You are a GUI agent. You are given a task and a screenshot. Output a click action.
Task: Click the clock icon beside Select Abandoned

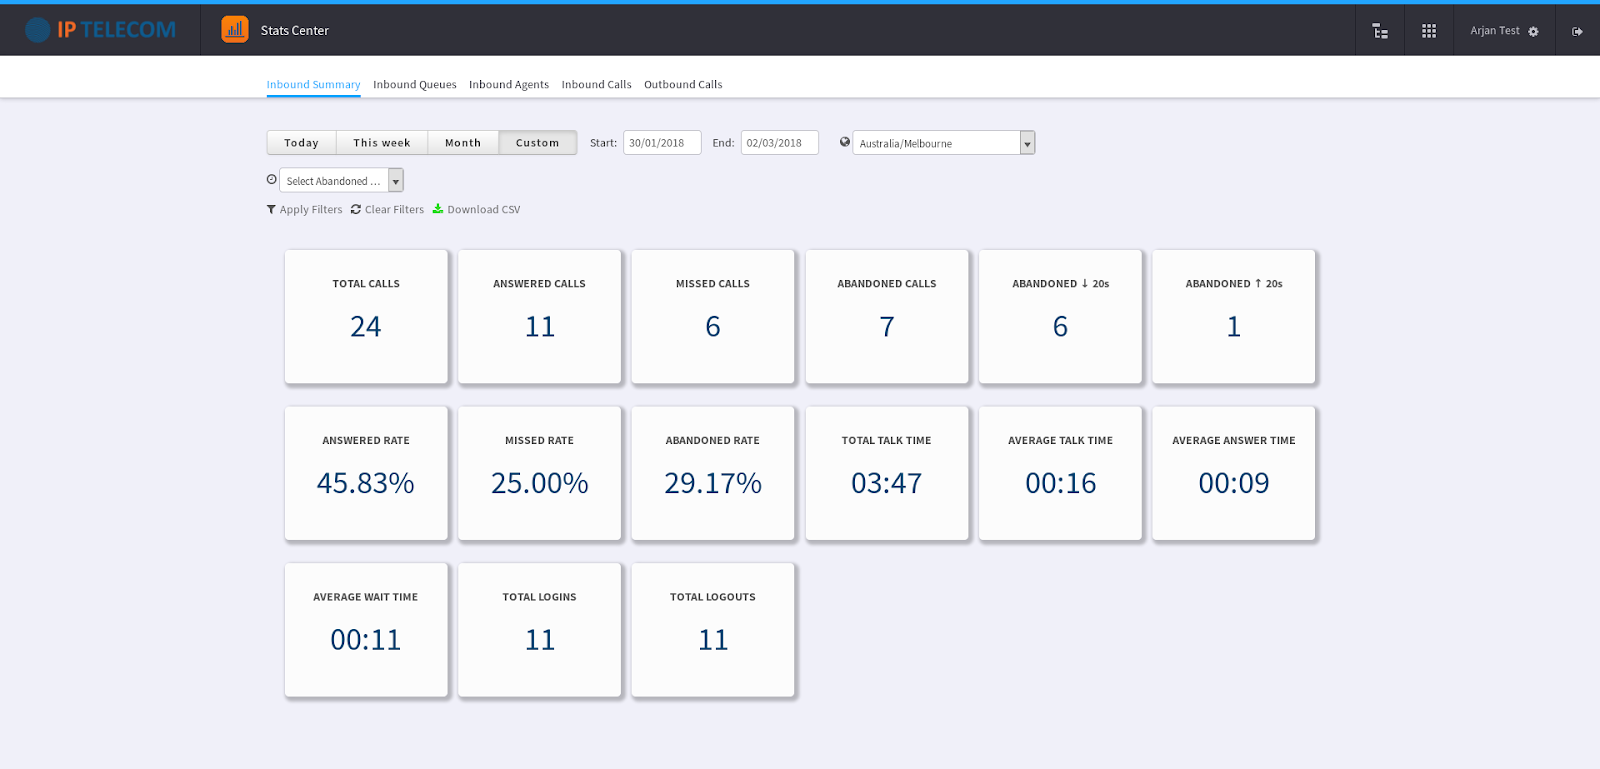point(272,180)
